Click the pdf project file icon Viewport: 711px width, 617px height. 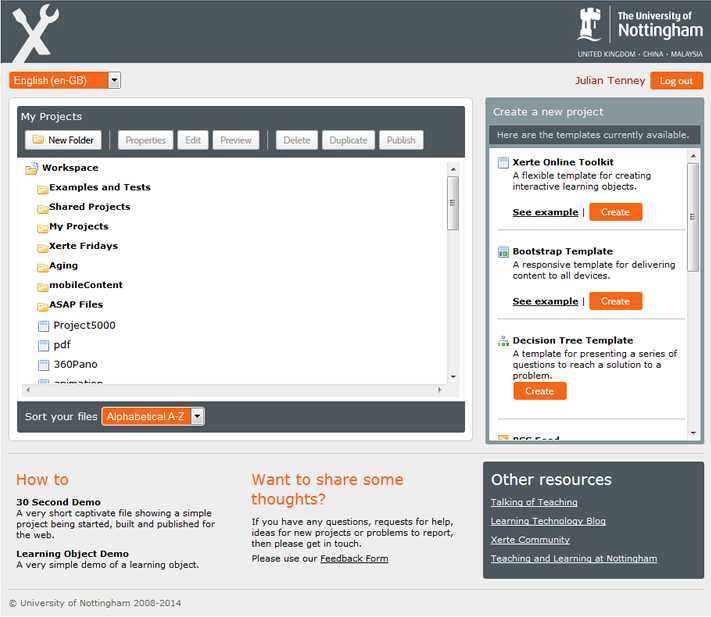(x=44, y=345)
